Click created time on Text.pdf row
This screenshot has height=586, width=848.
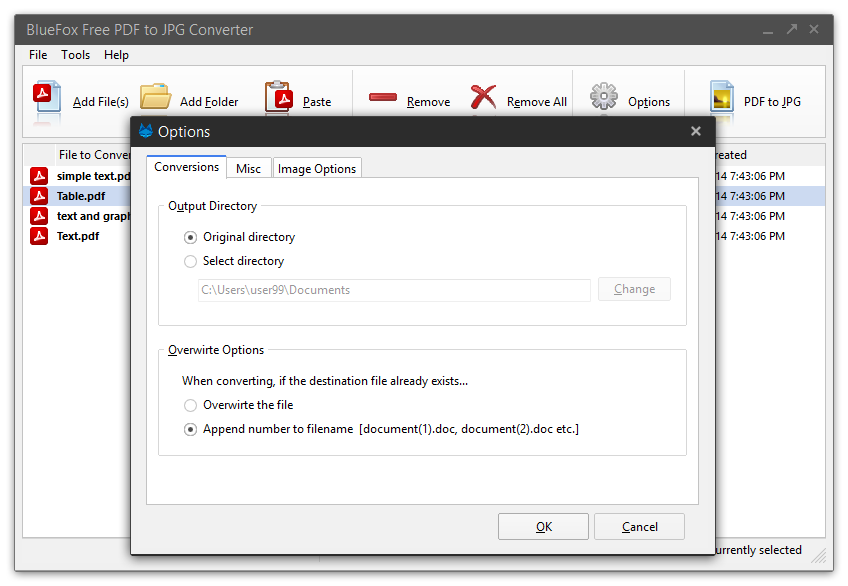750,236
